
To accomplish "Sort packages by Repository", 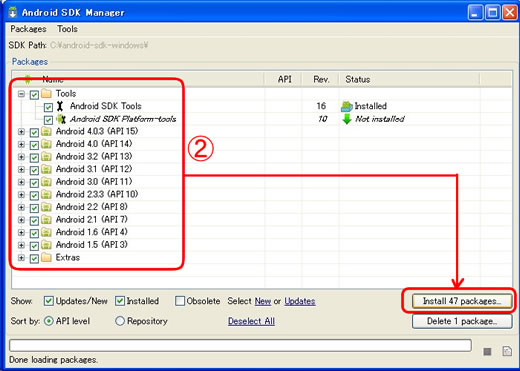I will click(x=120, y=321).
